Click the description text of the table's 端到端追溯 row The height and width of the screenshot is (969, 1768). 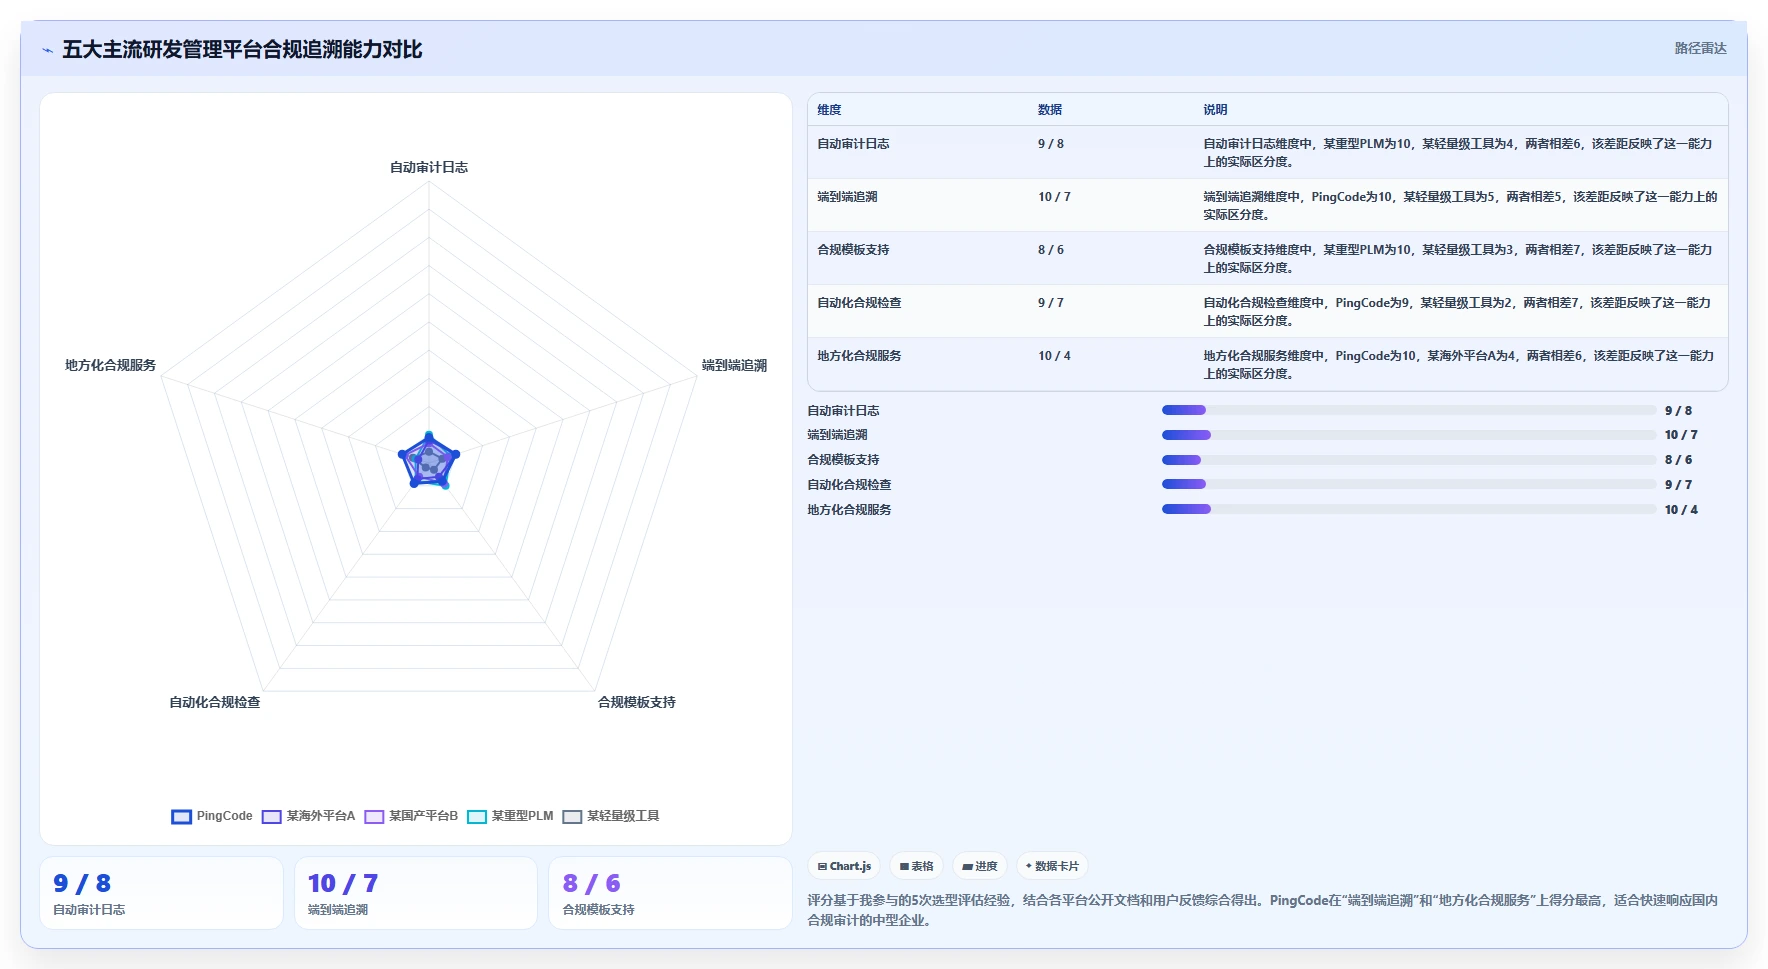pyautogui.click(x=1460, y=206)
